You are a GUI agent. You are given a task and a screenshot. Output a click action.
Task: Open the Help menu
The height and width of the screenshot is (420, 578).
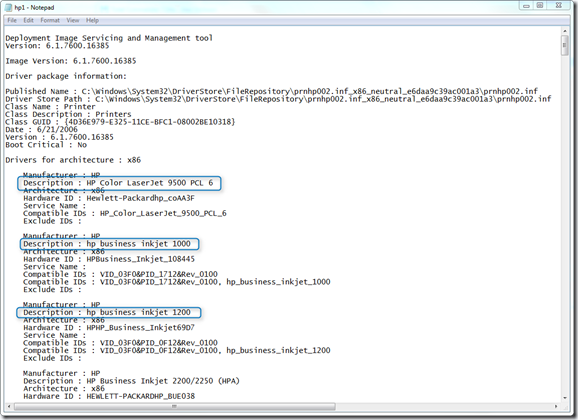pyautogui.click(x=92, y=20)
